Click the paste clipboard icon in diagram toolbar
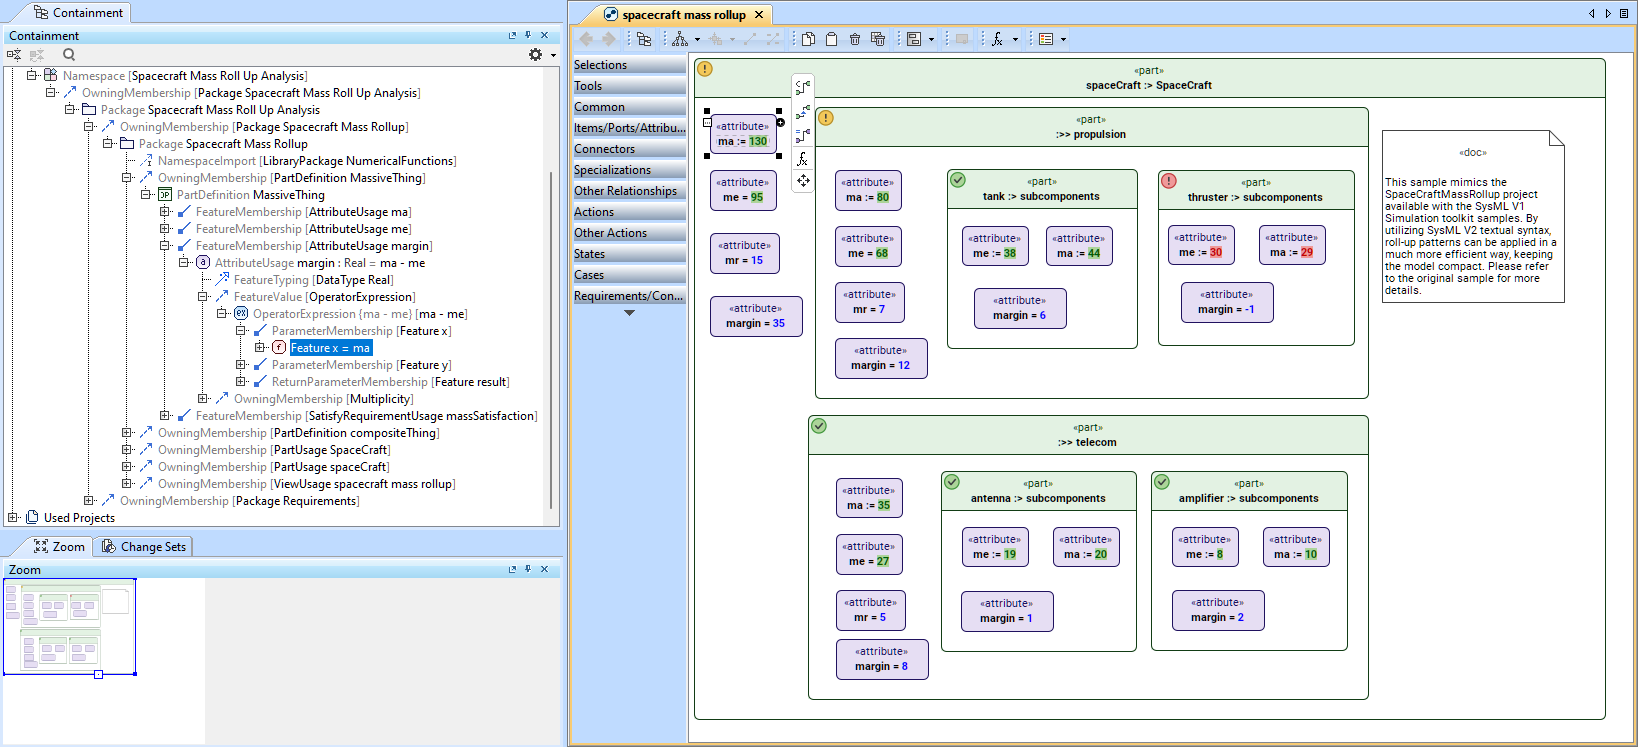1638x747 pixels. click(831, 39)
